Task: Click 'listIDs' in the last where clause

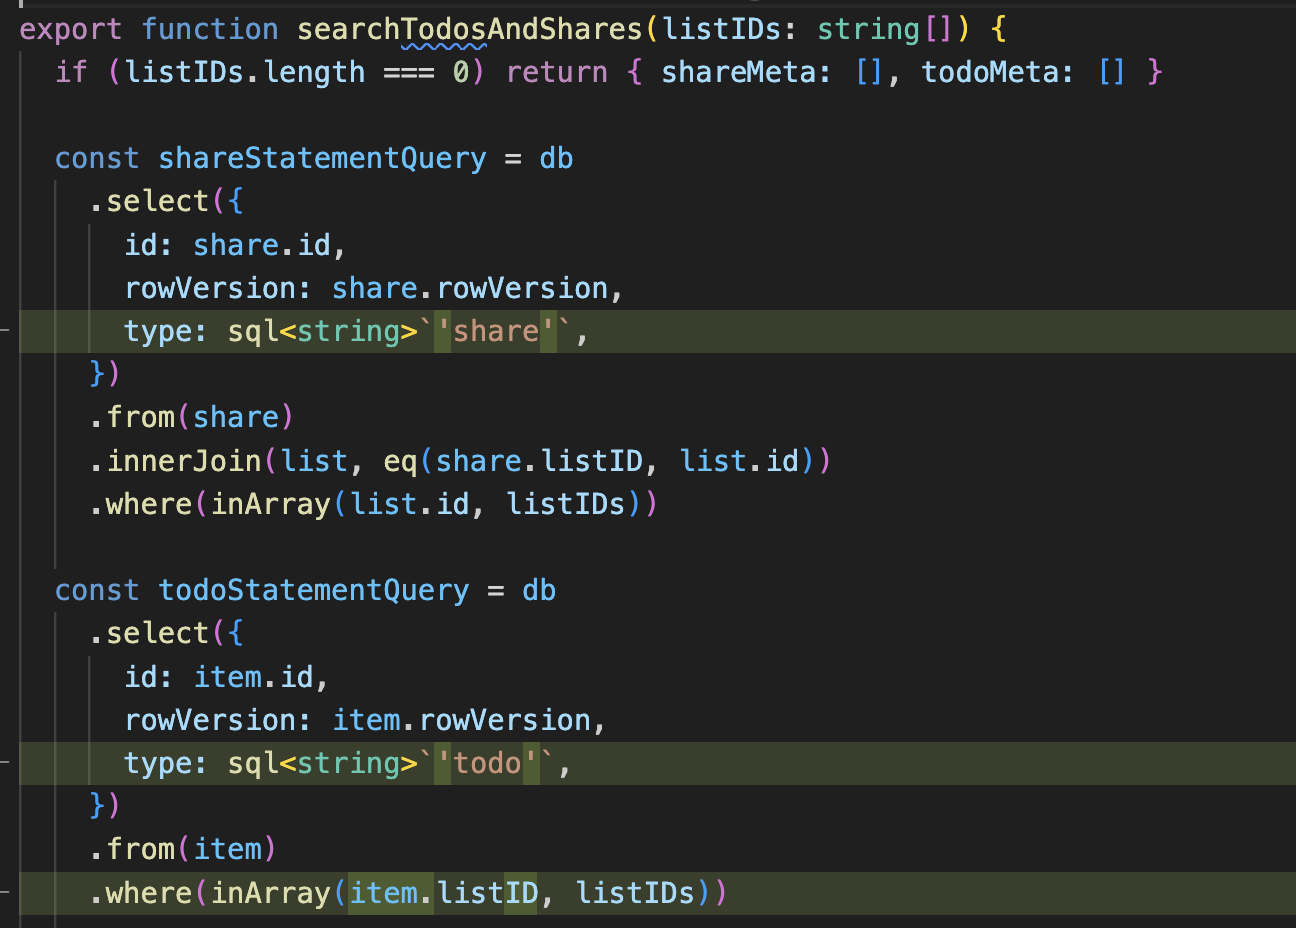Action: [635, 892]
